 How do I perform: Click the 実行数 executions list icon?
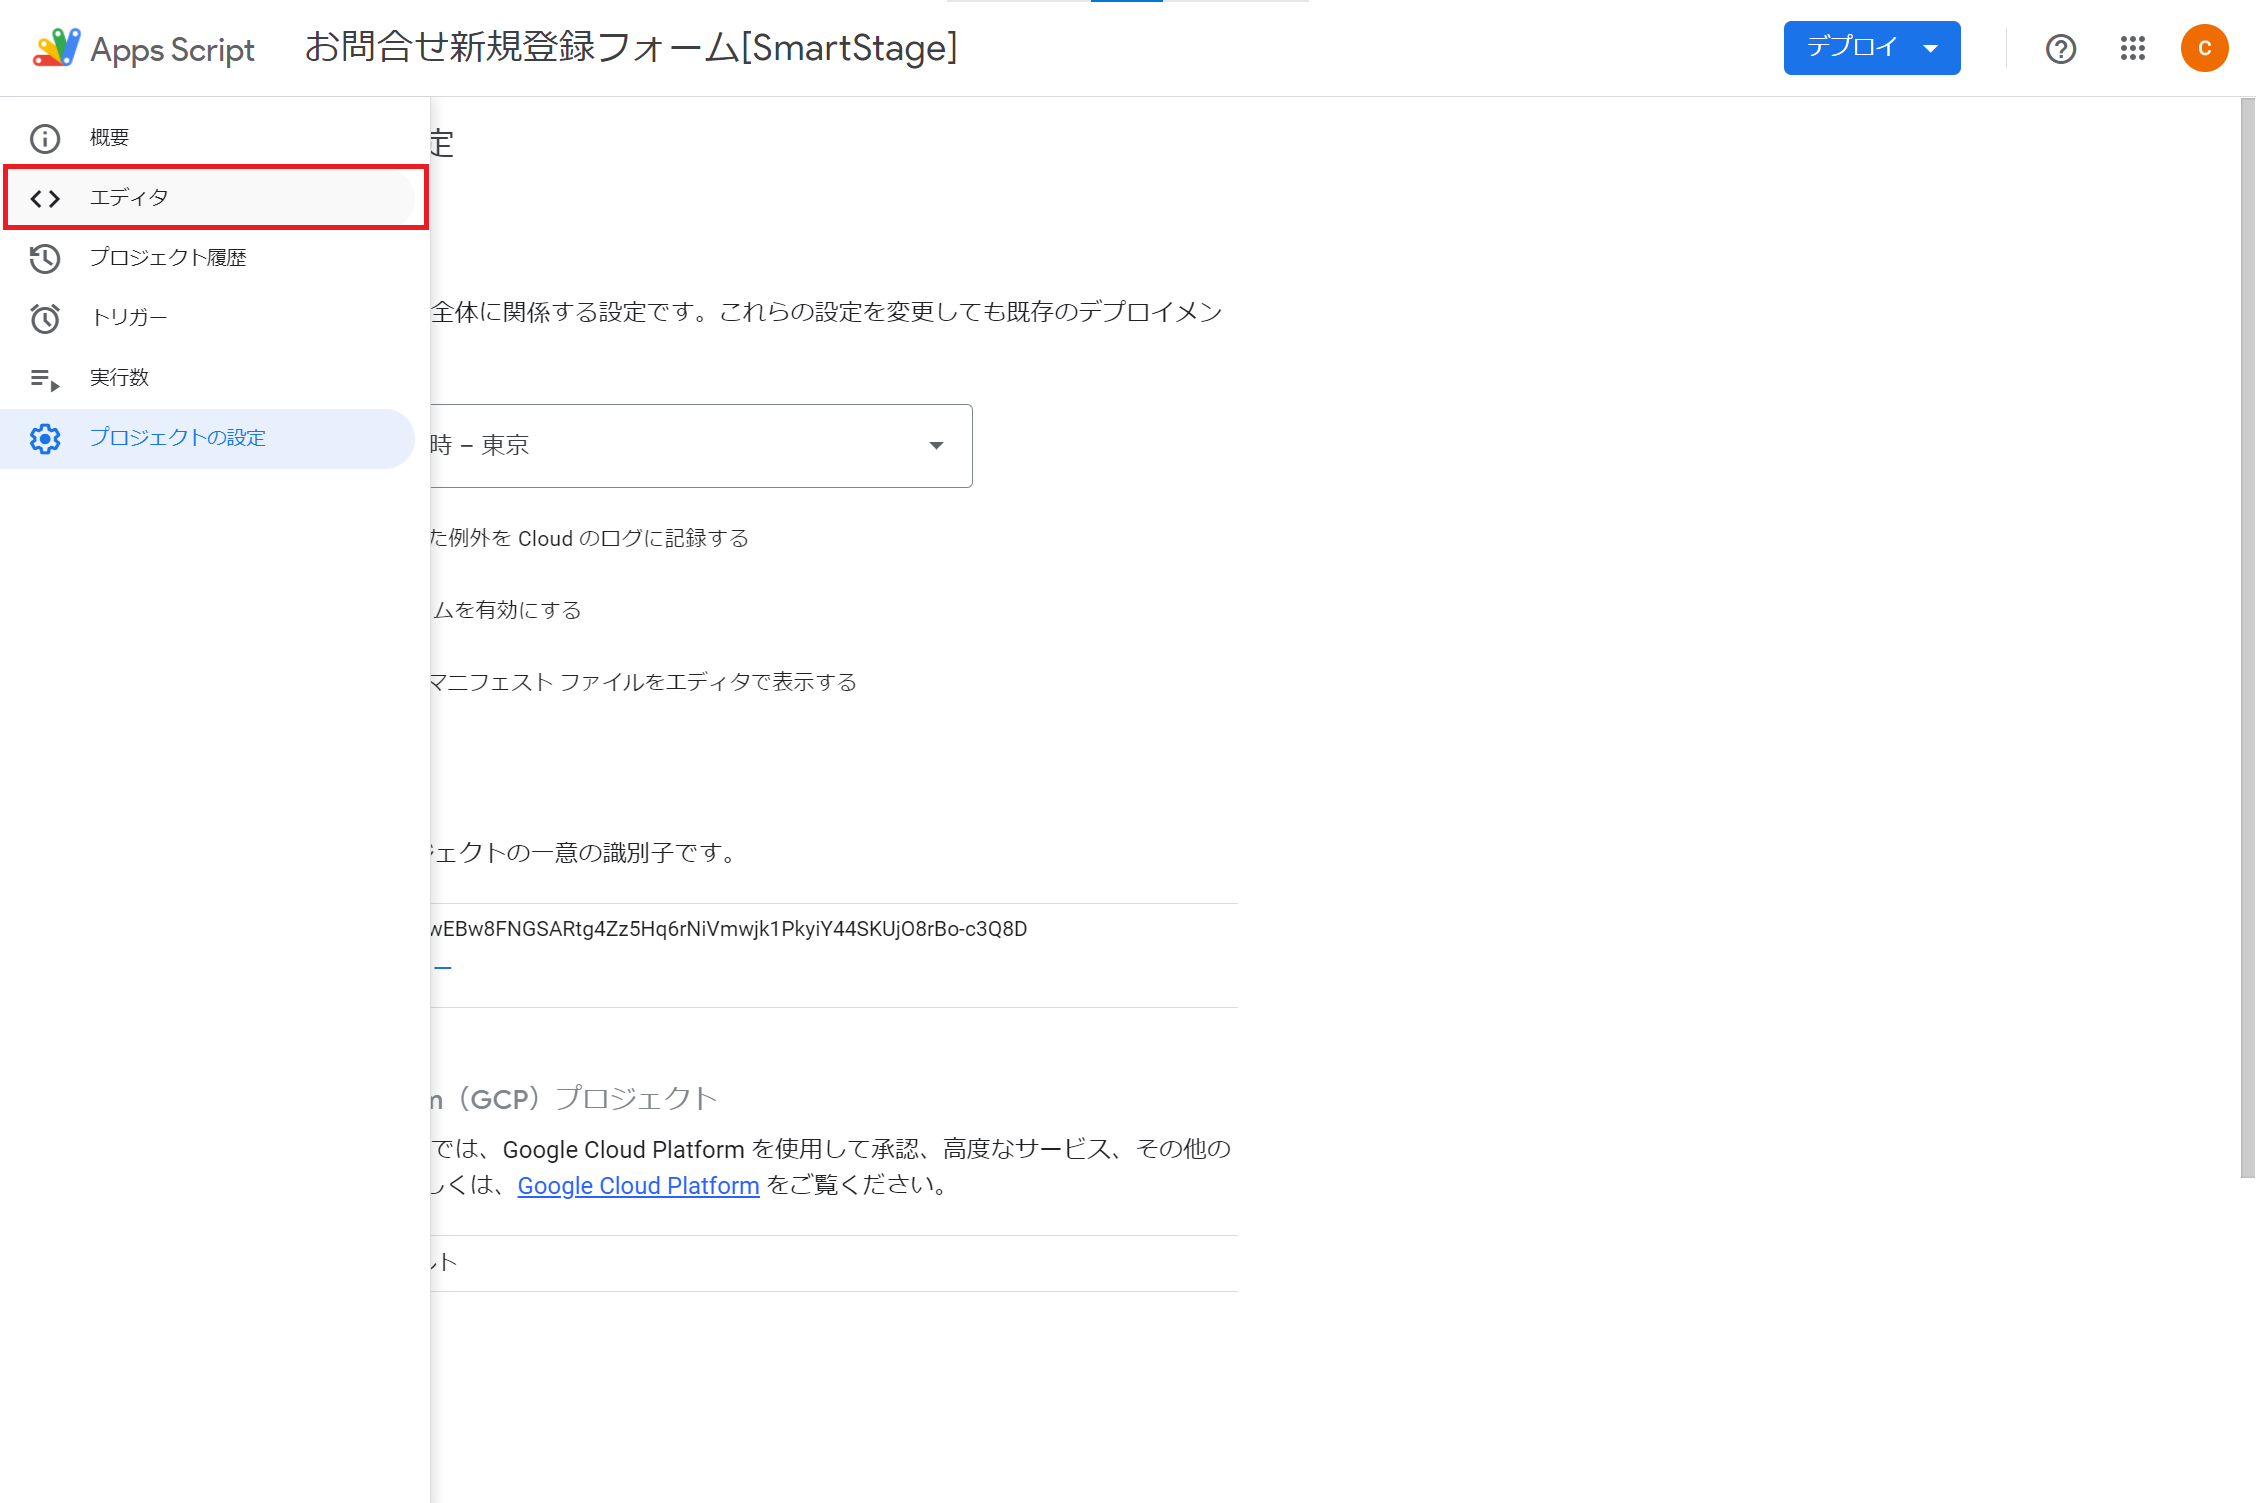45,379
